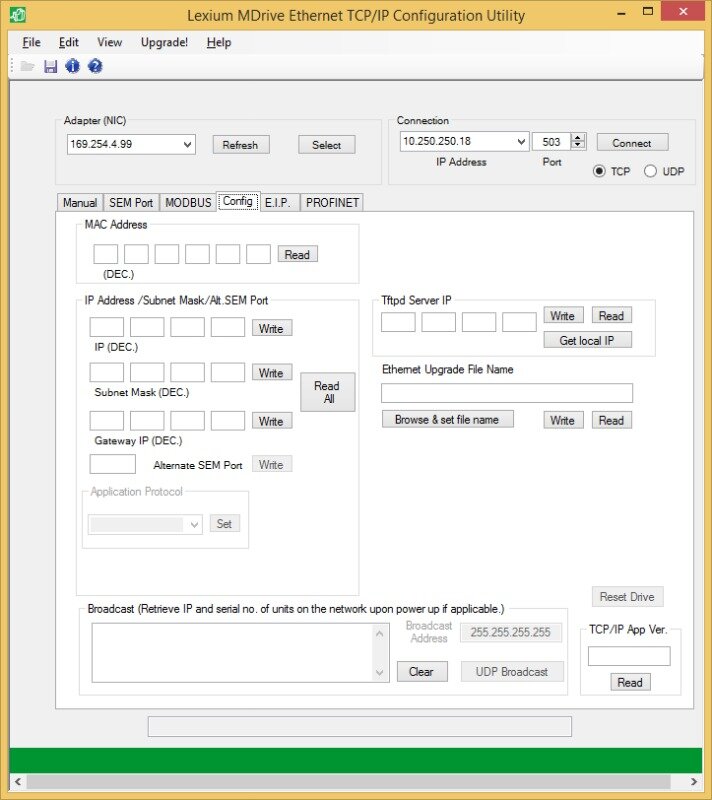Write the Alternate SEM Port

pyautogui.click(x=271, y=464)
